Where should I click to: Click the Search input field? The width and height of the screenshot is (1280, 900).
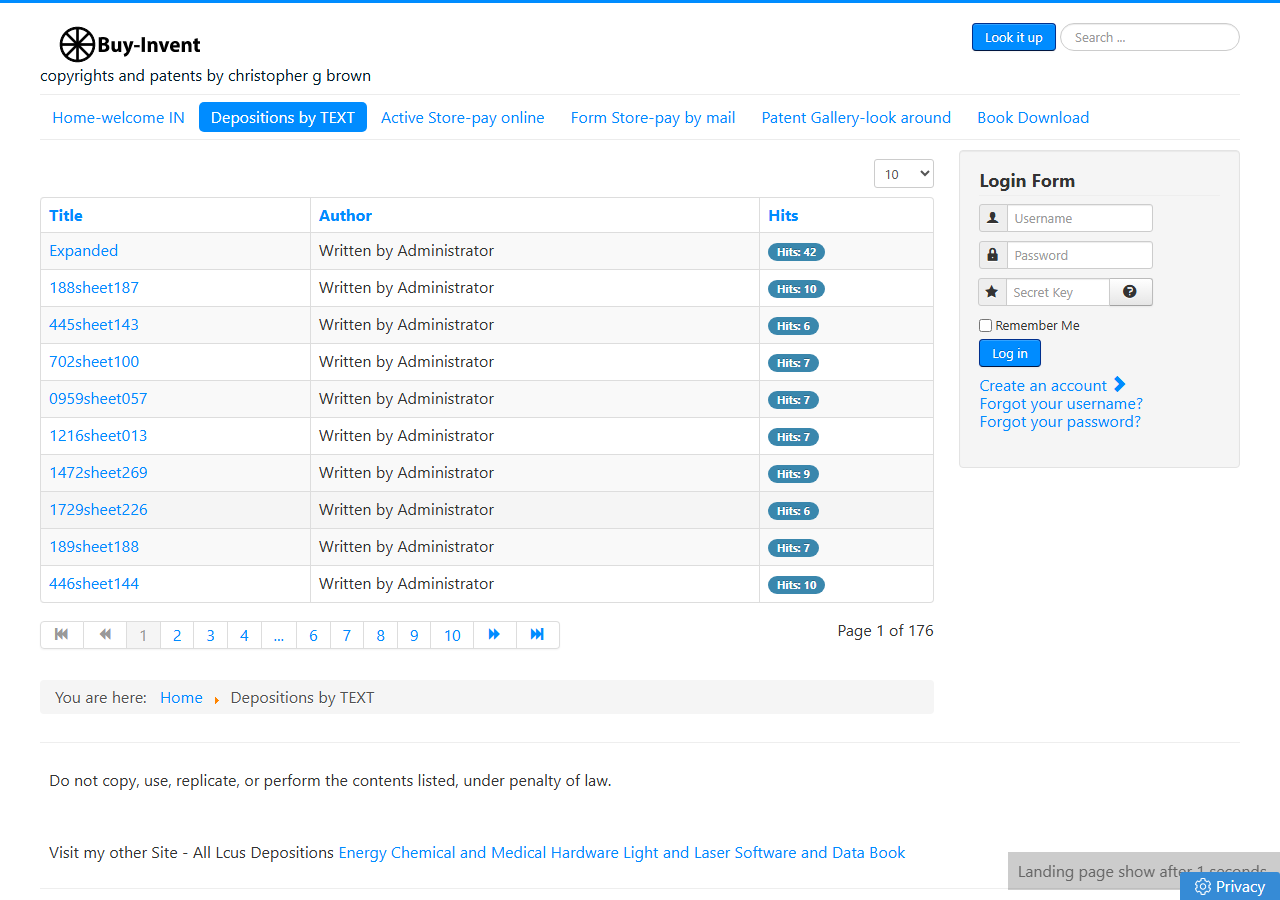1150,37
